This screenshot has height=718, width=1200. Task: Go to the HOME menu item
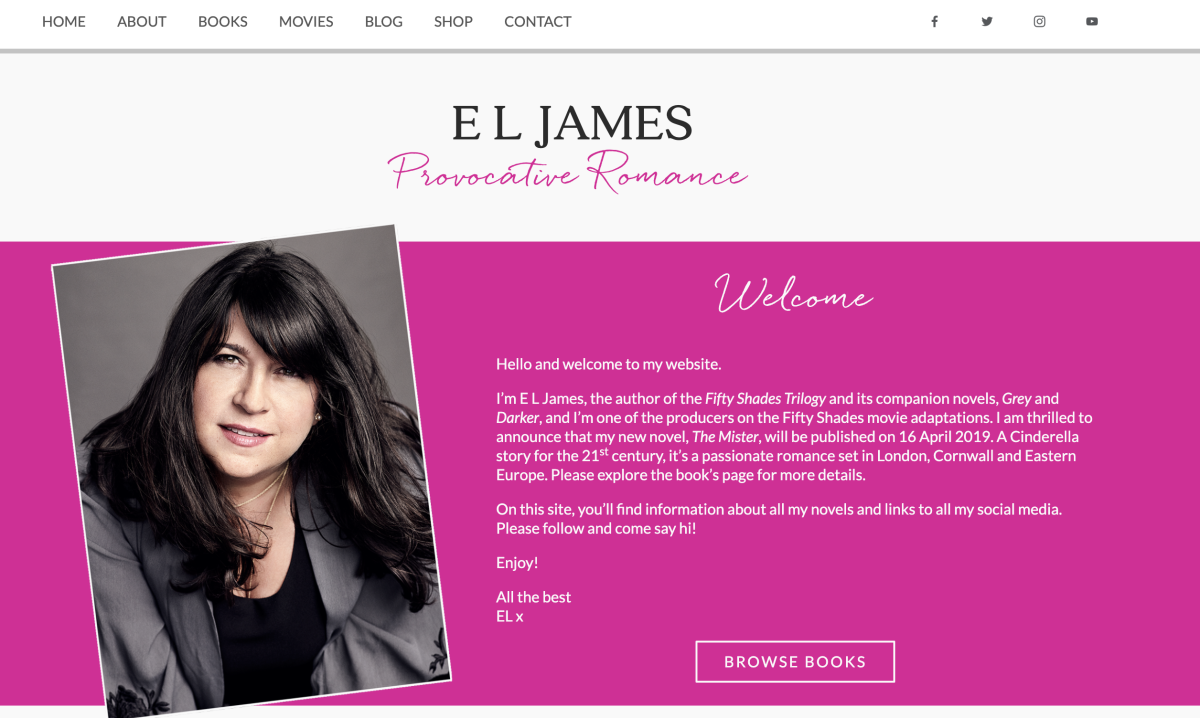64,21
